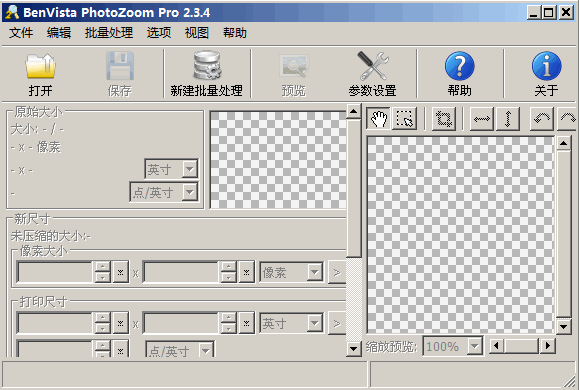This screenshot has height=390, width=579.
Task: Expand the 英寸 unit dropdown in 原始大小
Action: tap(189, 170)
